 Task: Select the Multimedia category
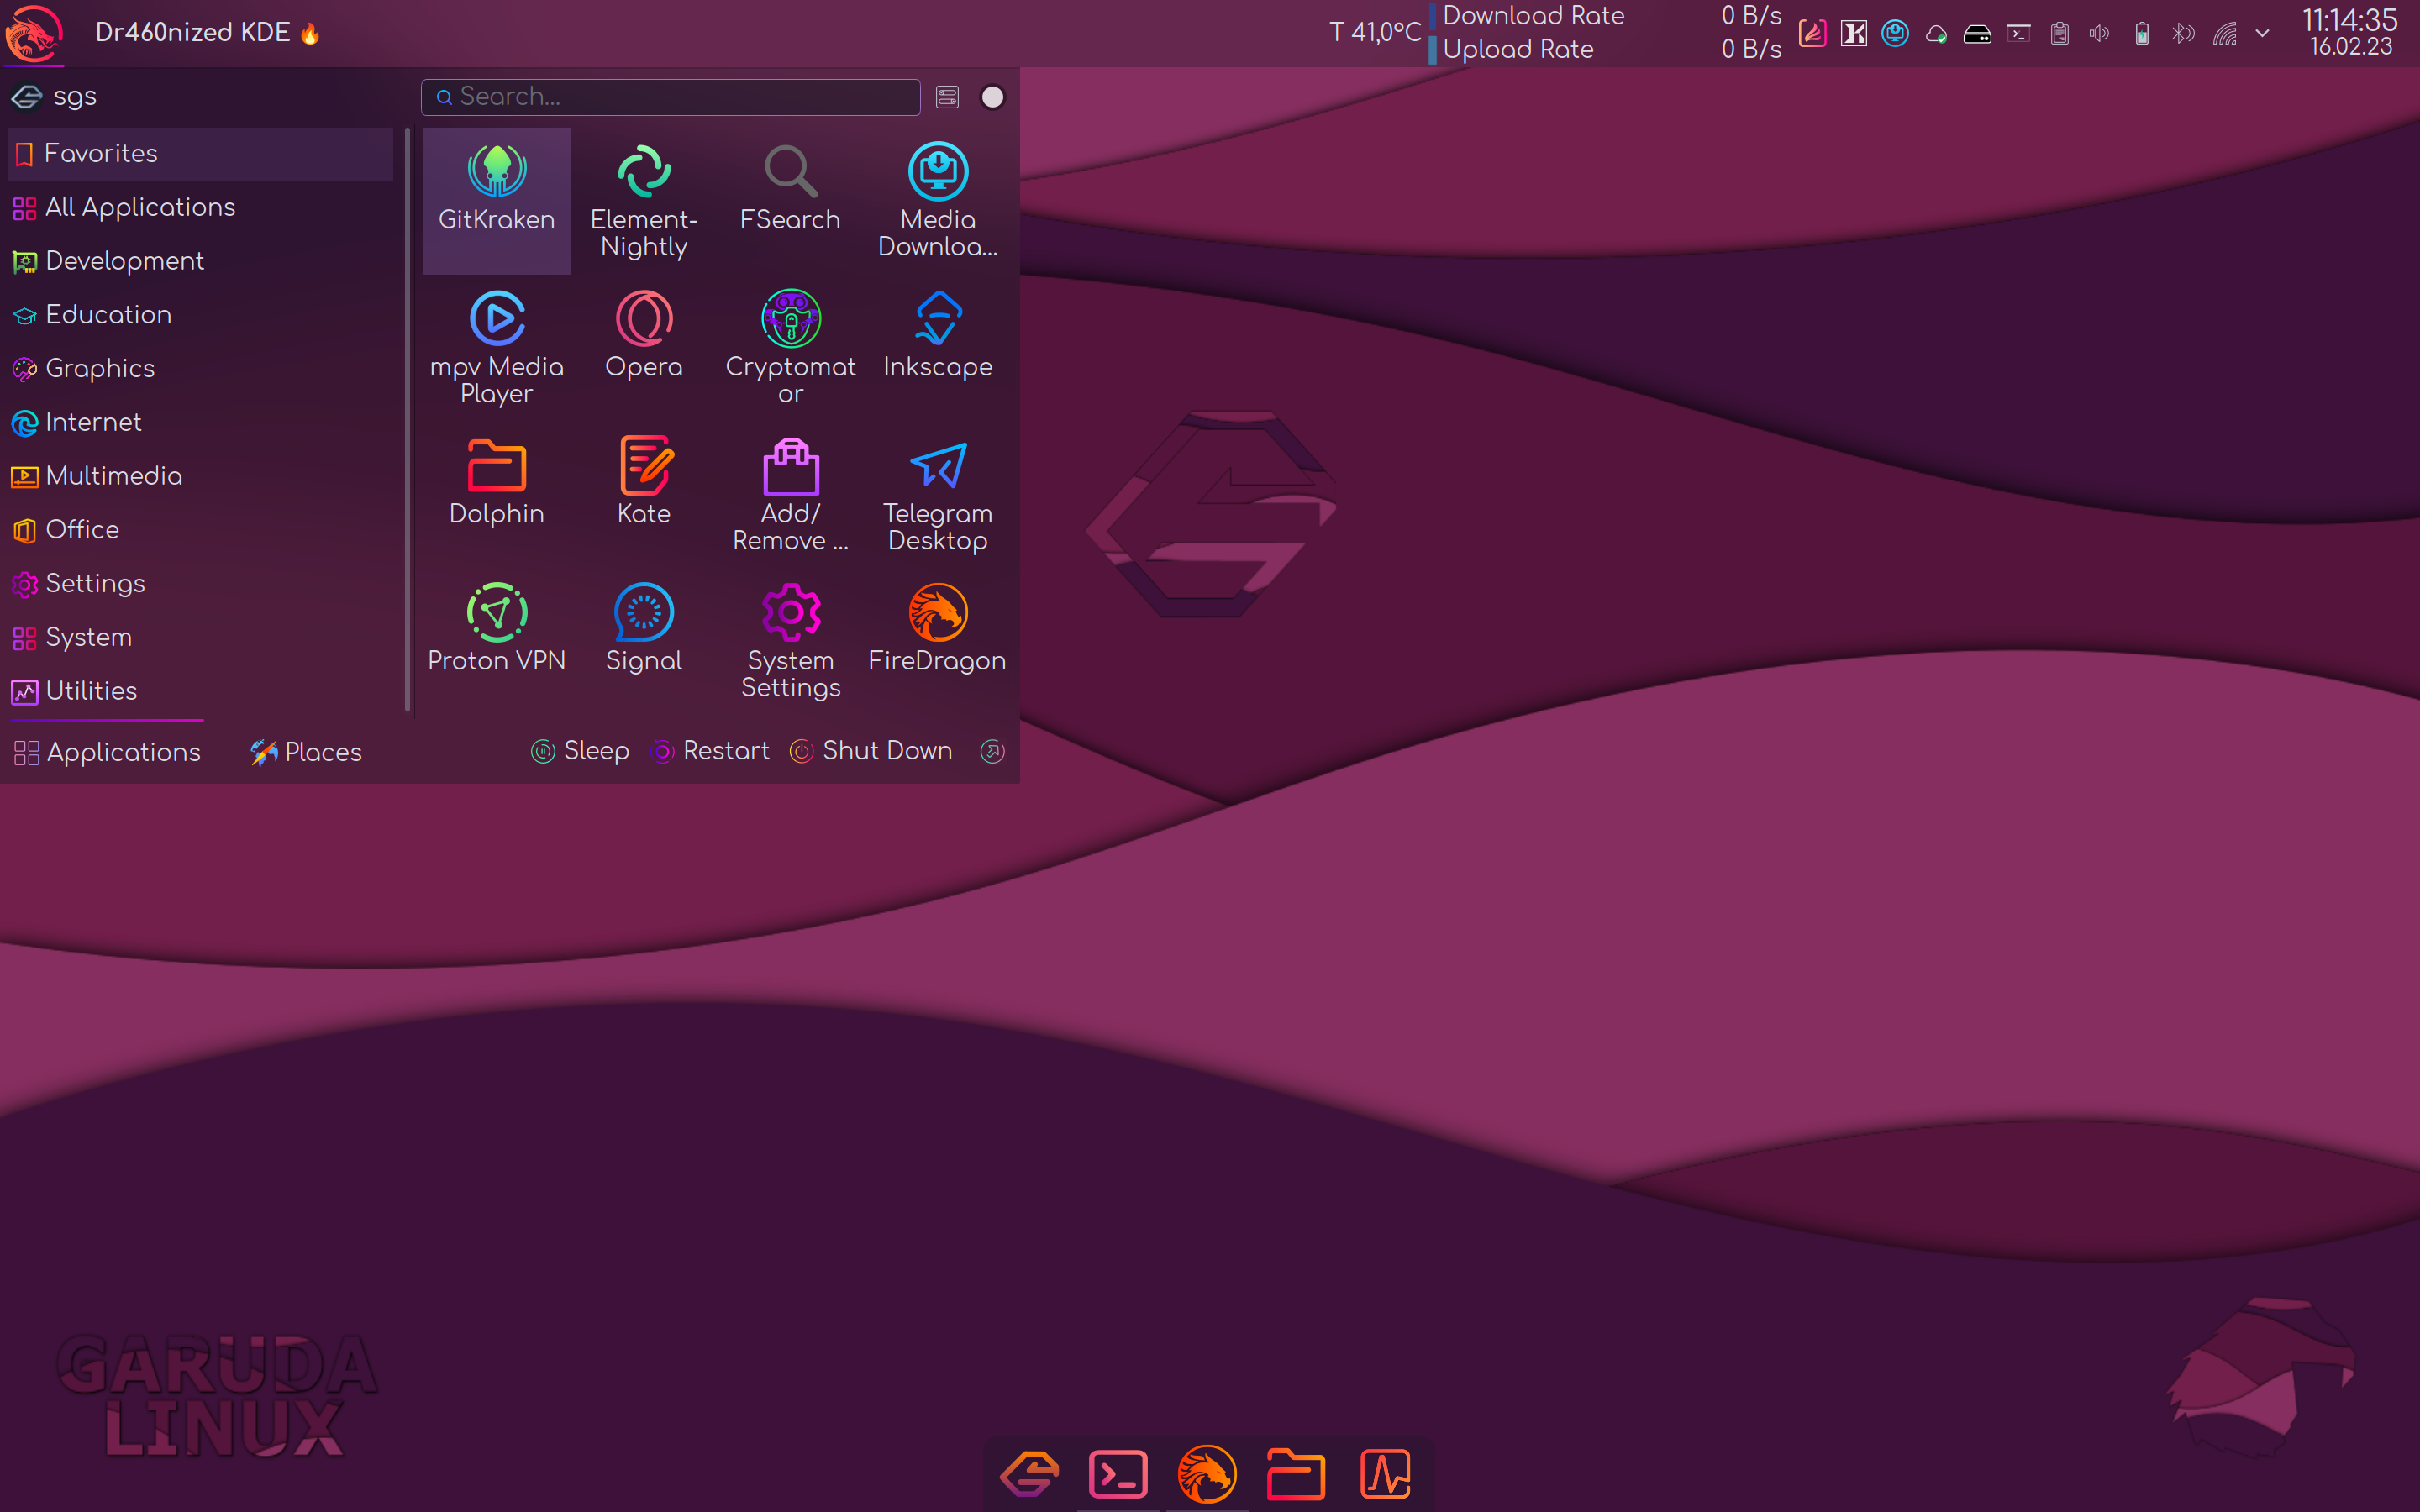[113, 476]
